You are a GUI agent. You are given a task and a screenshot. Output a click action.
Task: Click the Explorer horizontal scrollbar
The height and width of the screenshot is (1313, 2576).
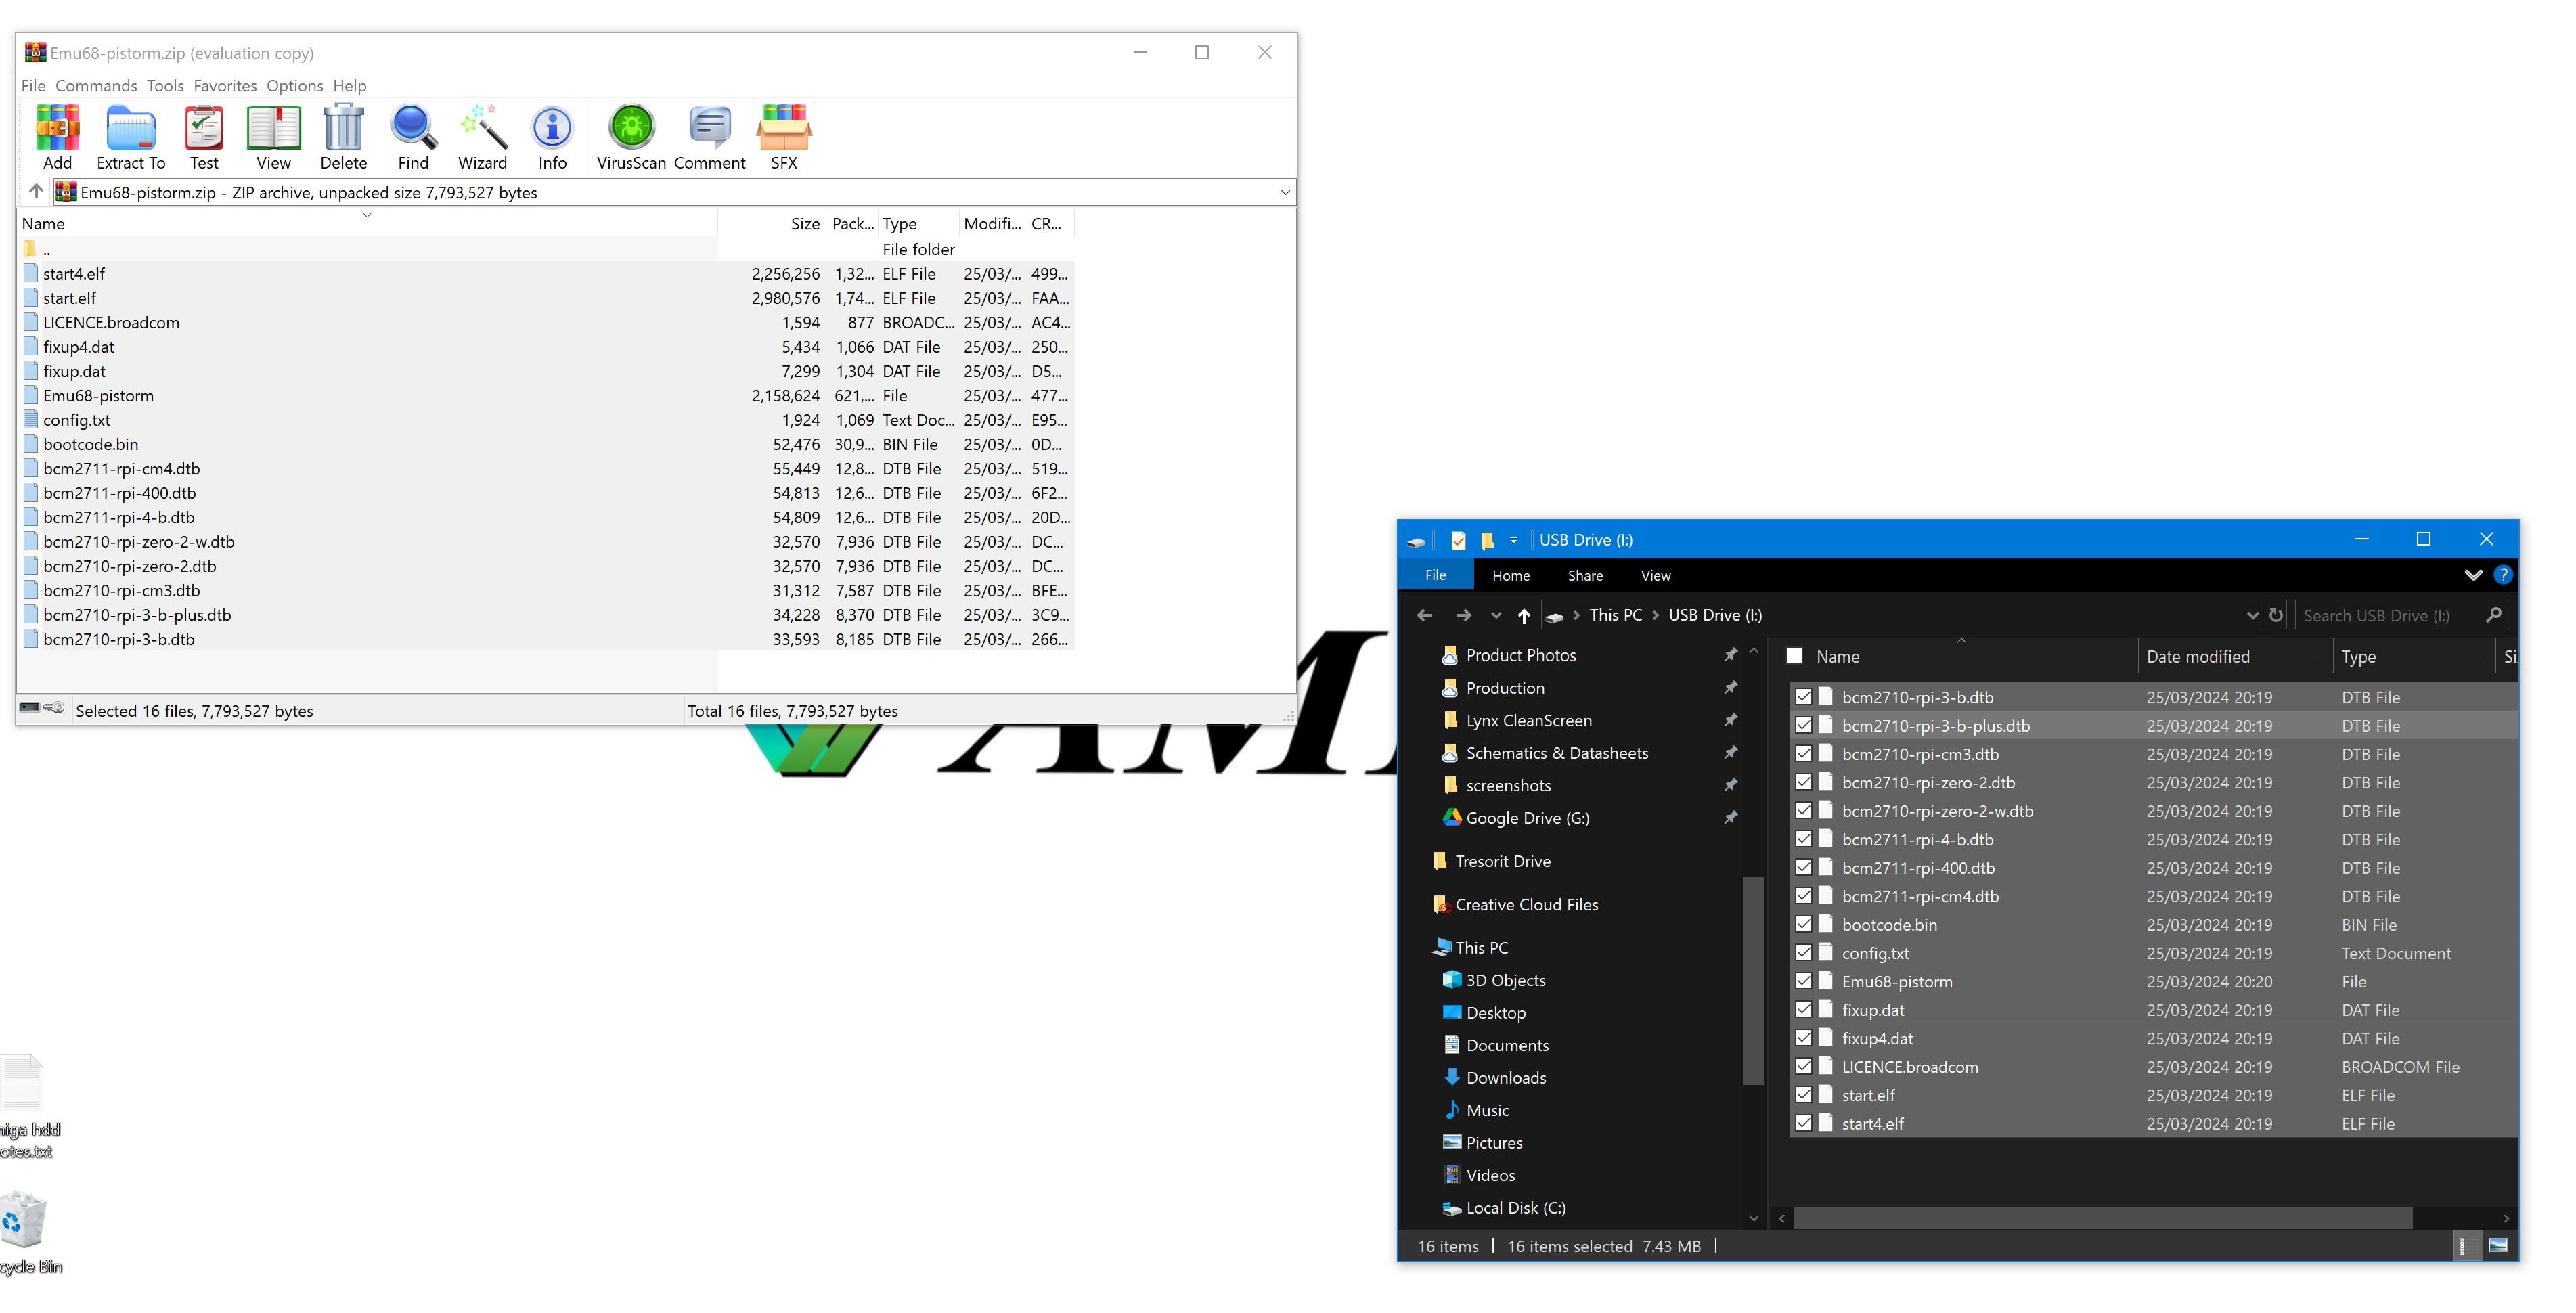[2100, 1218]
